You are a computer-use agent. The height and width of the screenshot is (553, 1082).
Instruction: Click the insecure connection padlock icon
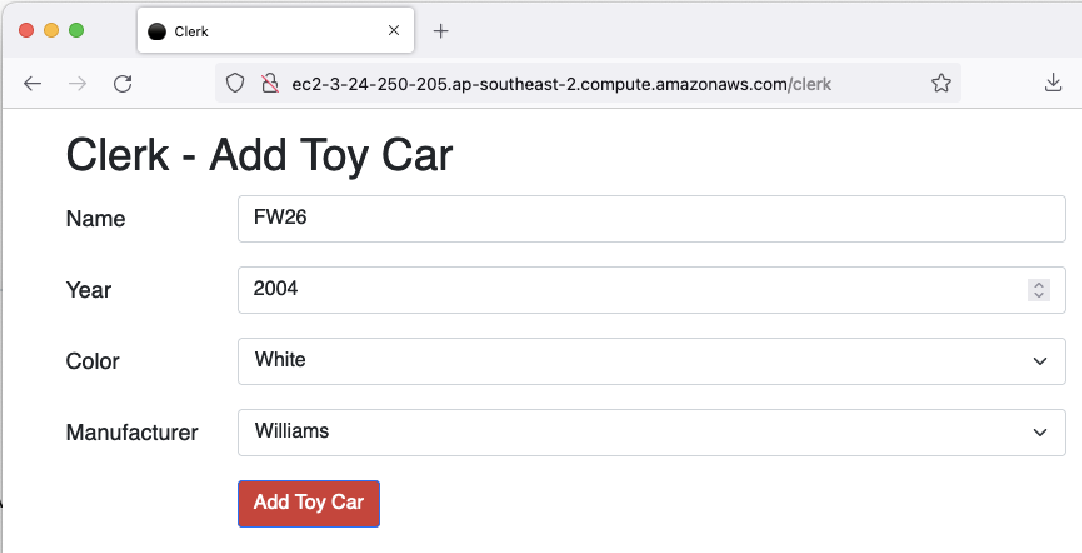coord(270,84)
